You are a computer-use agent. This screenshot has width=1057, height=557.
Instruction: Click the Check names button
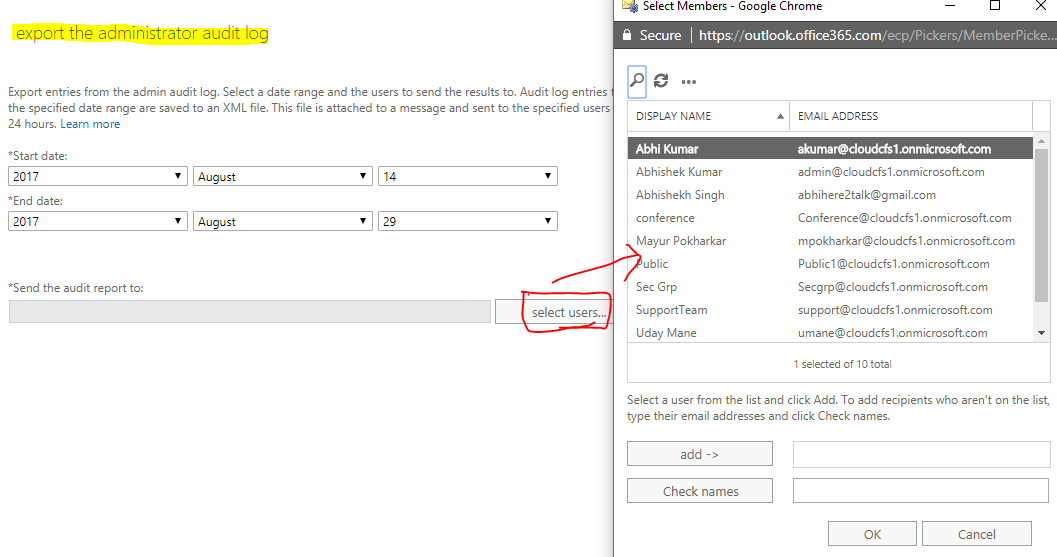click(700, 491)
